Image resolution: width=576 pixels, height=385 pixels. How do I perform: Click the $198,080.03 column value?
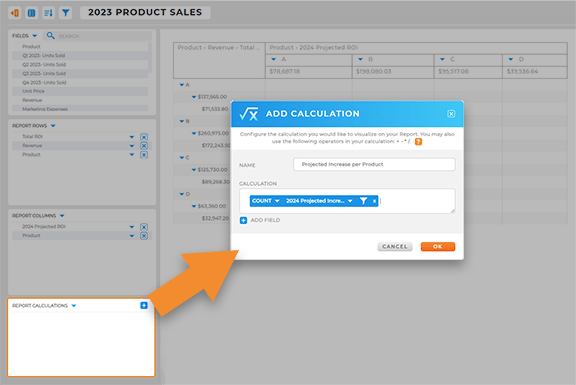pos(374,72)
